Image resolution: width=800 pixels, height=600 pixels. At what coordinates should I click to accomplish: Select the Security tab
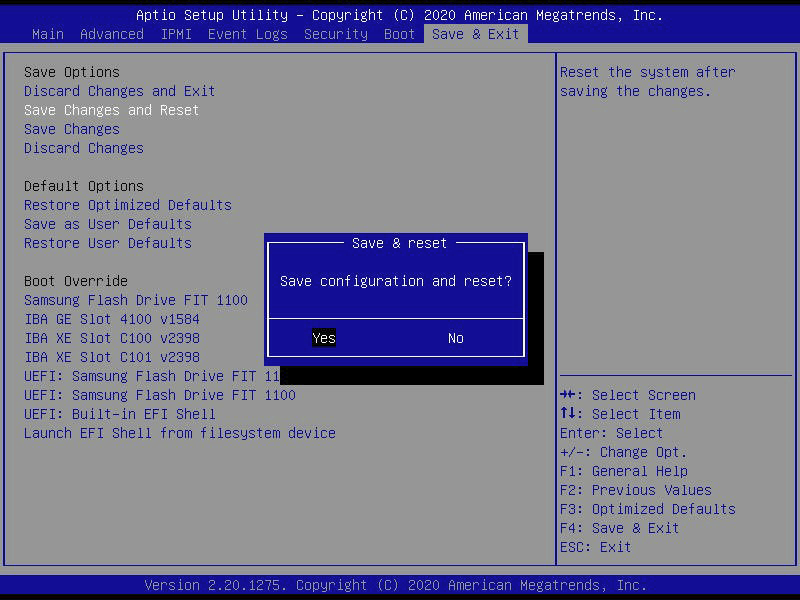(x=336, y=34)
